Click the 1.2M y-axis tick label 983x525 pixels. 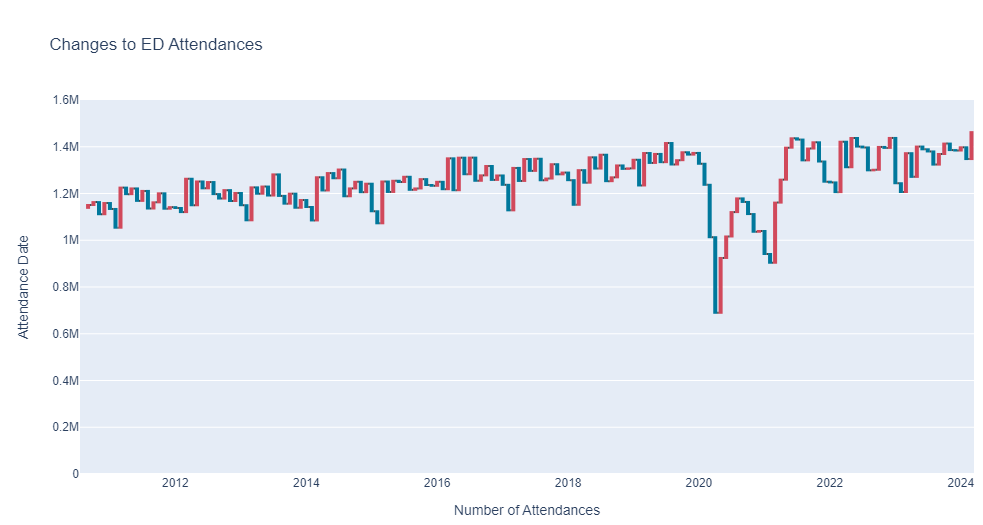point(66,194)
